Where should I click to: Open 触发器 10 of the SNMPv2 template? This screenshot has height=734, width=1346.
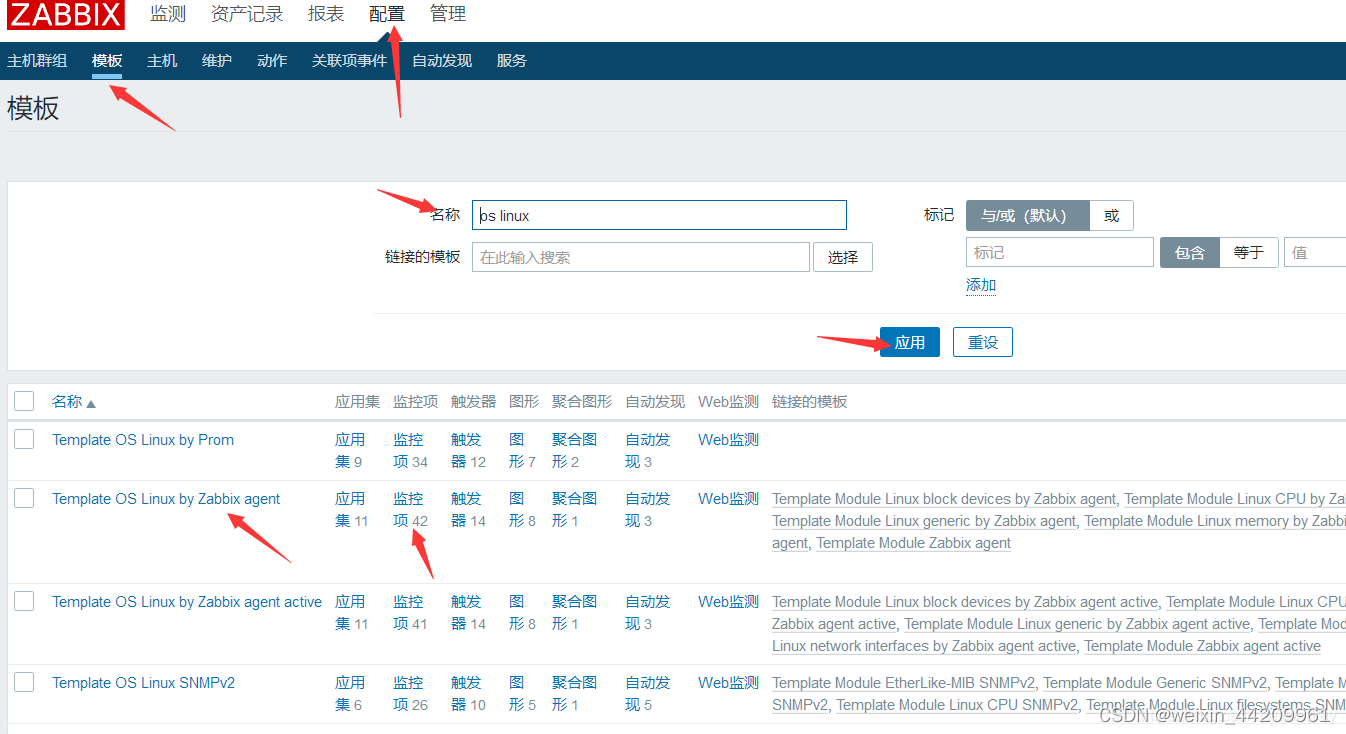point(466,694)
